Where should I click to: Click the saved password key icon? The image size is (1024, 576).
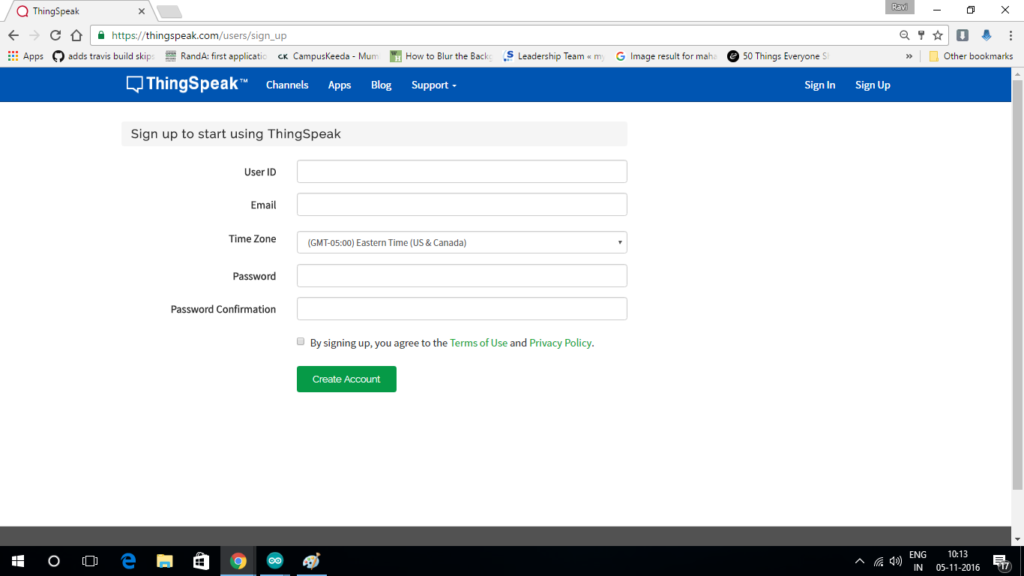[x=921, y=35]
